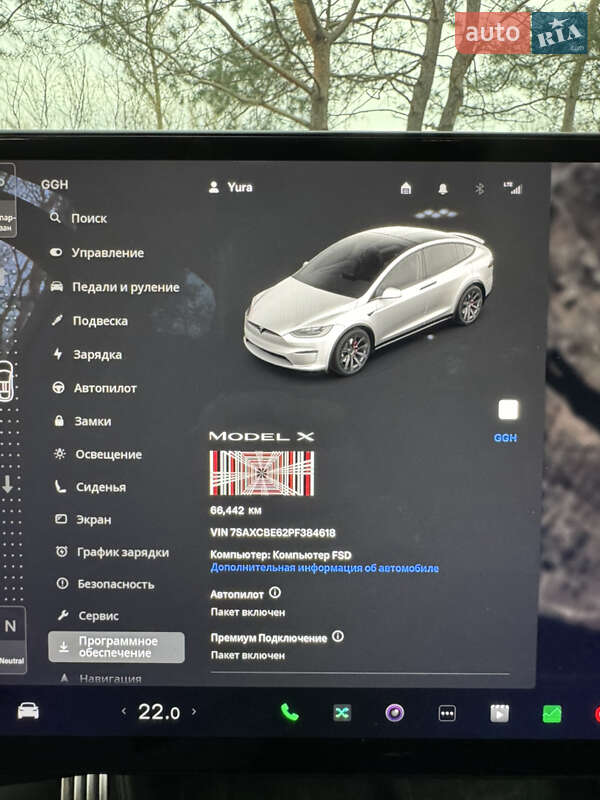Open the Поиск search menu item
Viewport: 600px width, 800px height.
(78, 218)
